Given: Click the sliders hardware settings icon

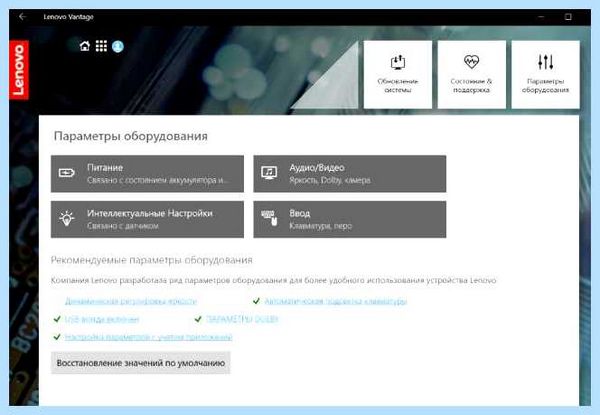Looking at the screenshot, I should (x=545, y=62).
